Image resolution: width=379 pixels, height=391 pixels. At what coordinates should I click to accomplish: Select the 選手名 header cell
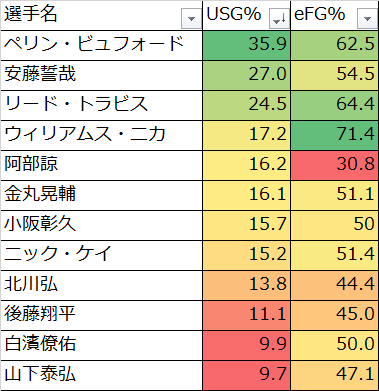(101, 15)
